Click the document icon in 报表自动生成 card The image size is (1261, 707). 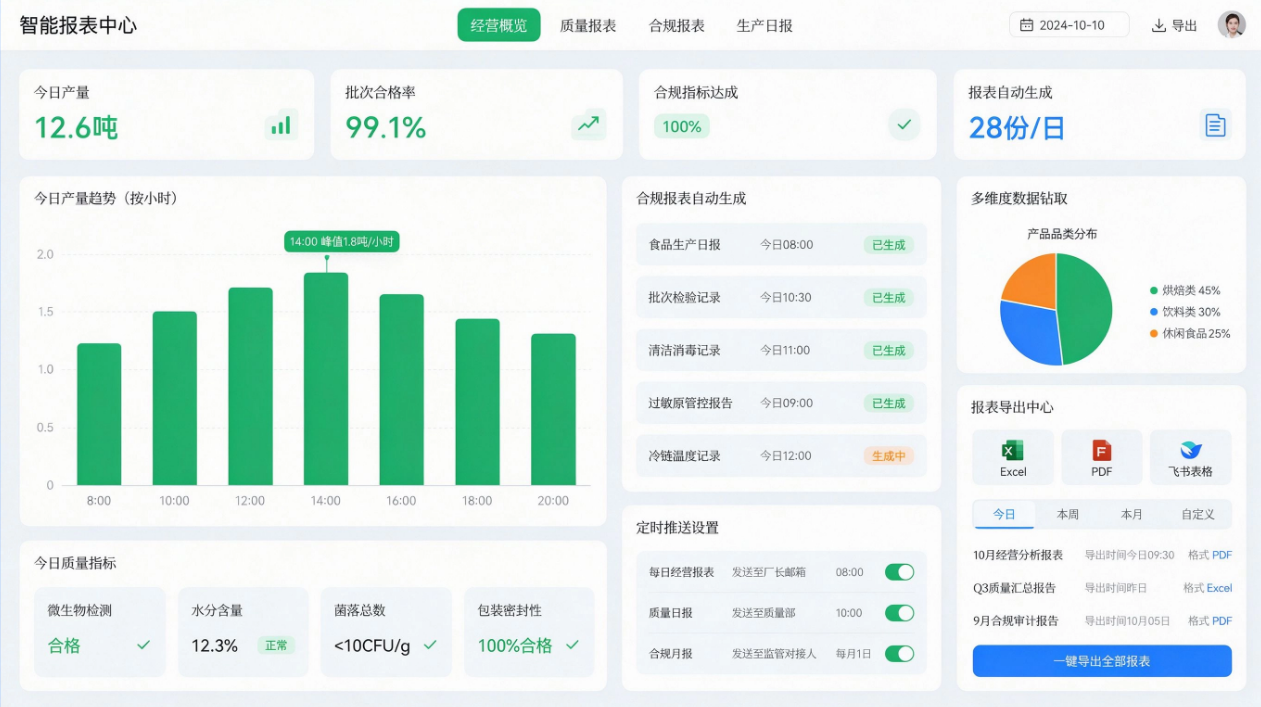(1215, 125)
